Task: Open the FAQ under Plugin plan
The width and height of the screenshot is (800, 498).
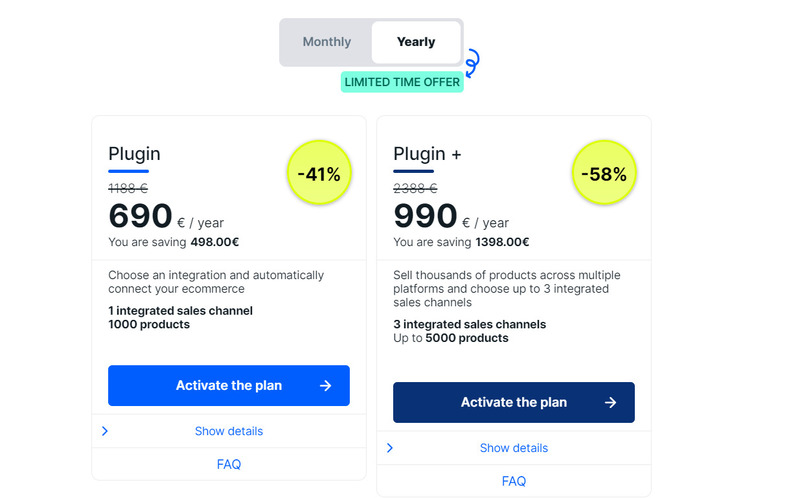Action: 229,464
